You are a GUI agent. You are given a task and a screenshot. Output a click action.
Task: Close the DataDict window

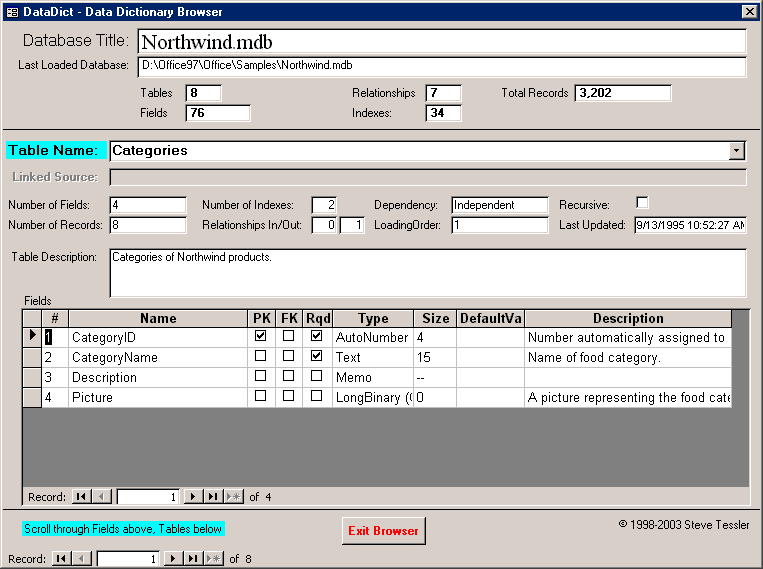click(x=749, y=12)
